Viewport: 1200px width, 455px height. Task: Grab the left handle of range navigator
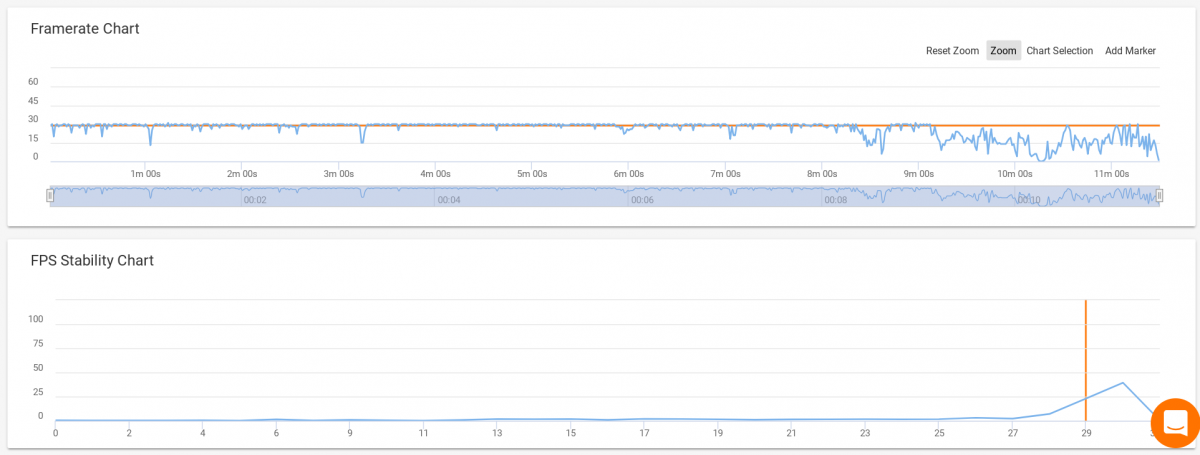point(50,196)
